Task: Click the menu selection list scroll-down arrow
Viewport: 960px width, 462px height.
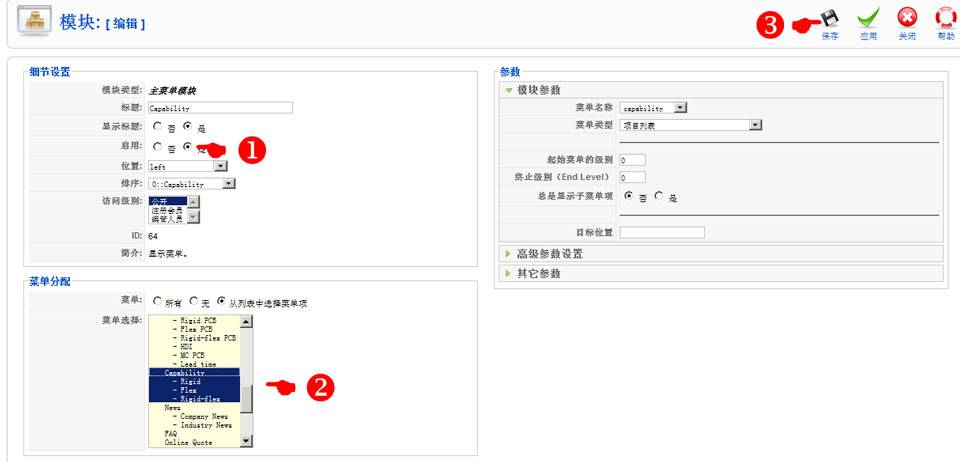Action: click(x=246, y=441)
